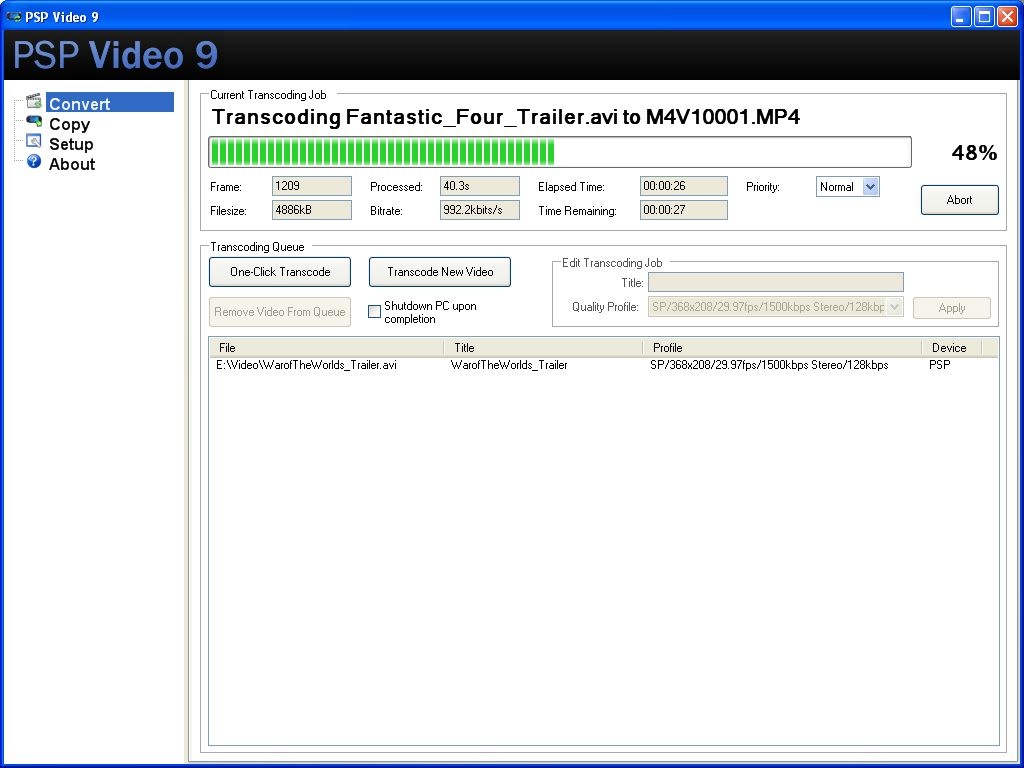Open the Setup section label
The image size is (1024, 768).
[71, 144]
